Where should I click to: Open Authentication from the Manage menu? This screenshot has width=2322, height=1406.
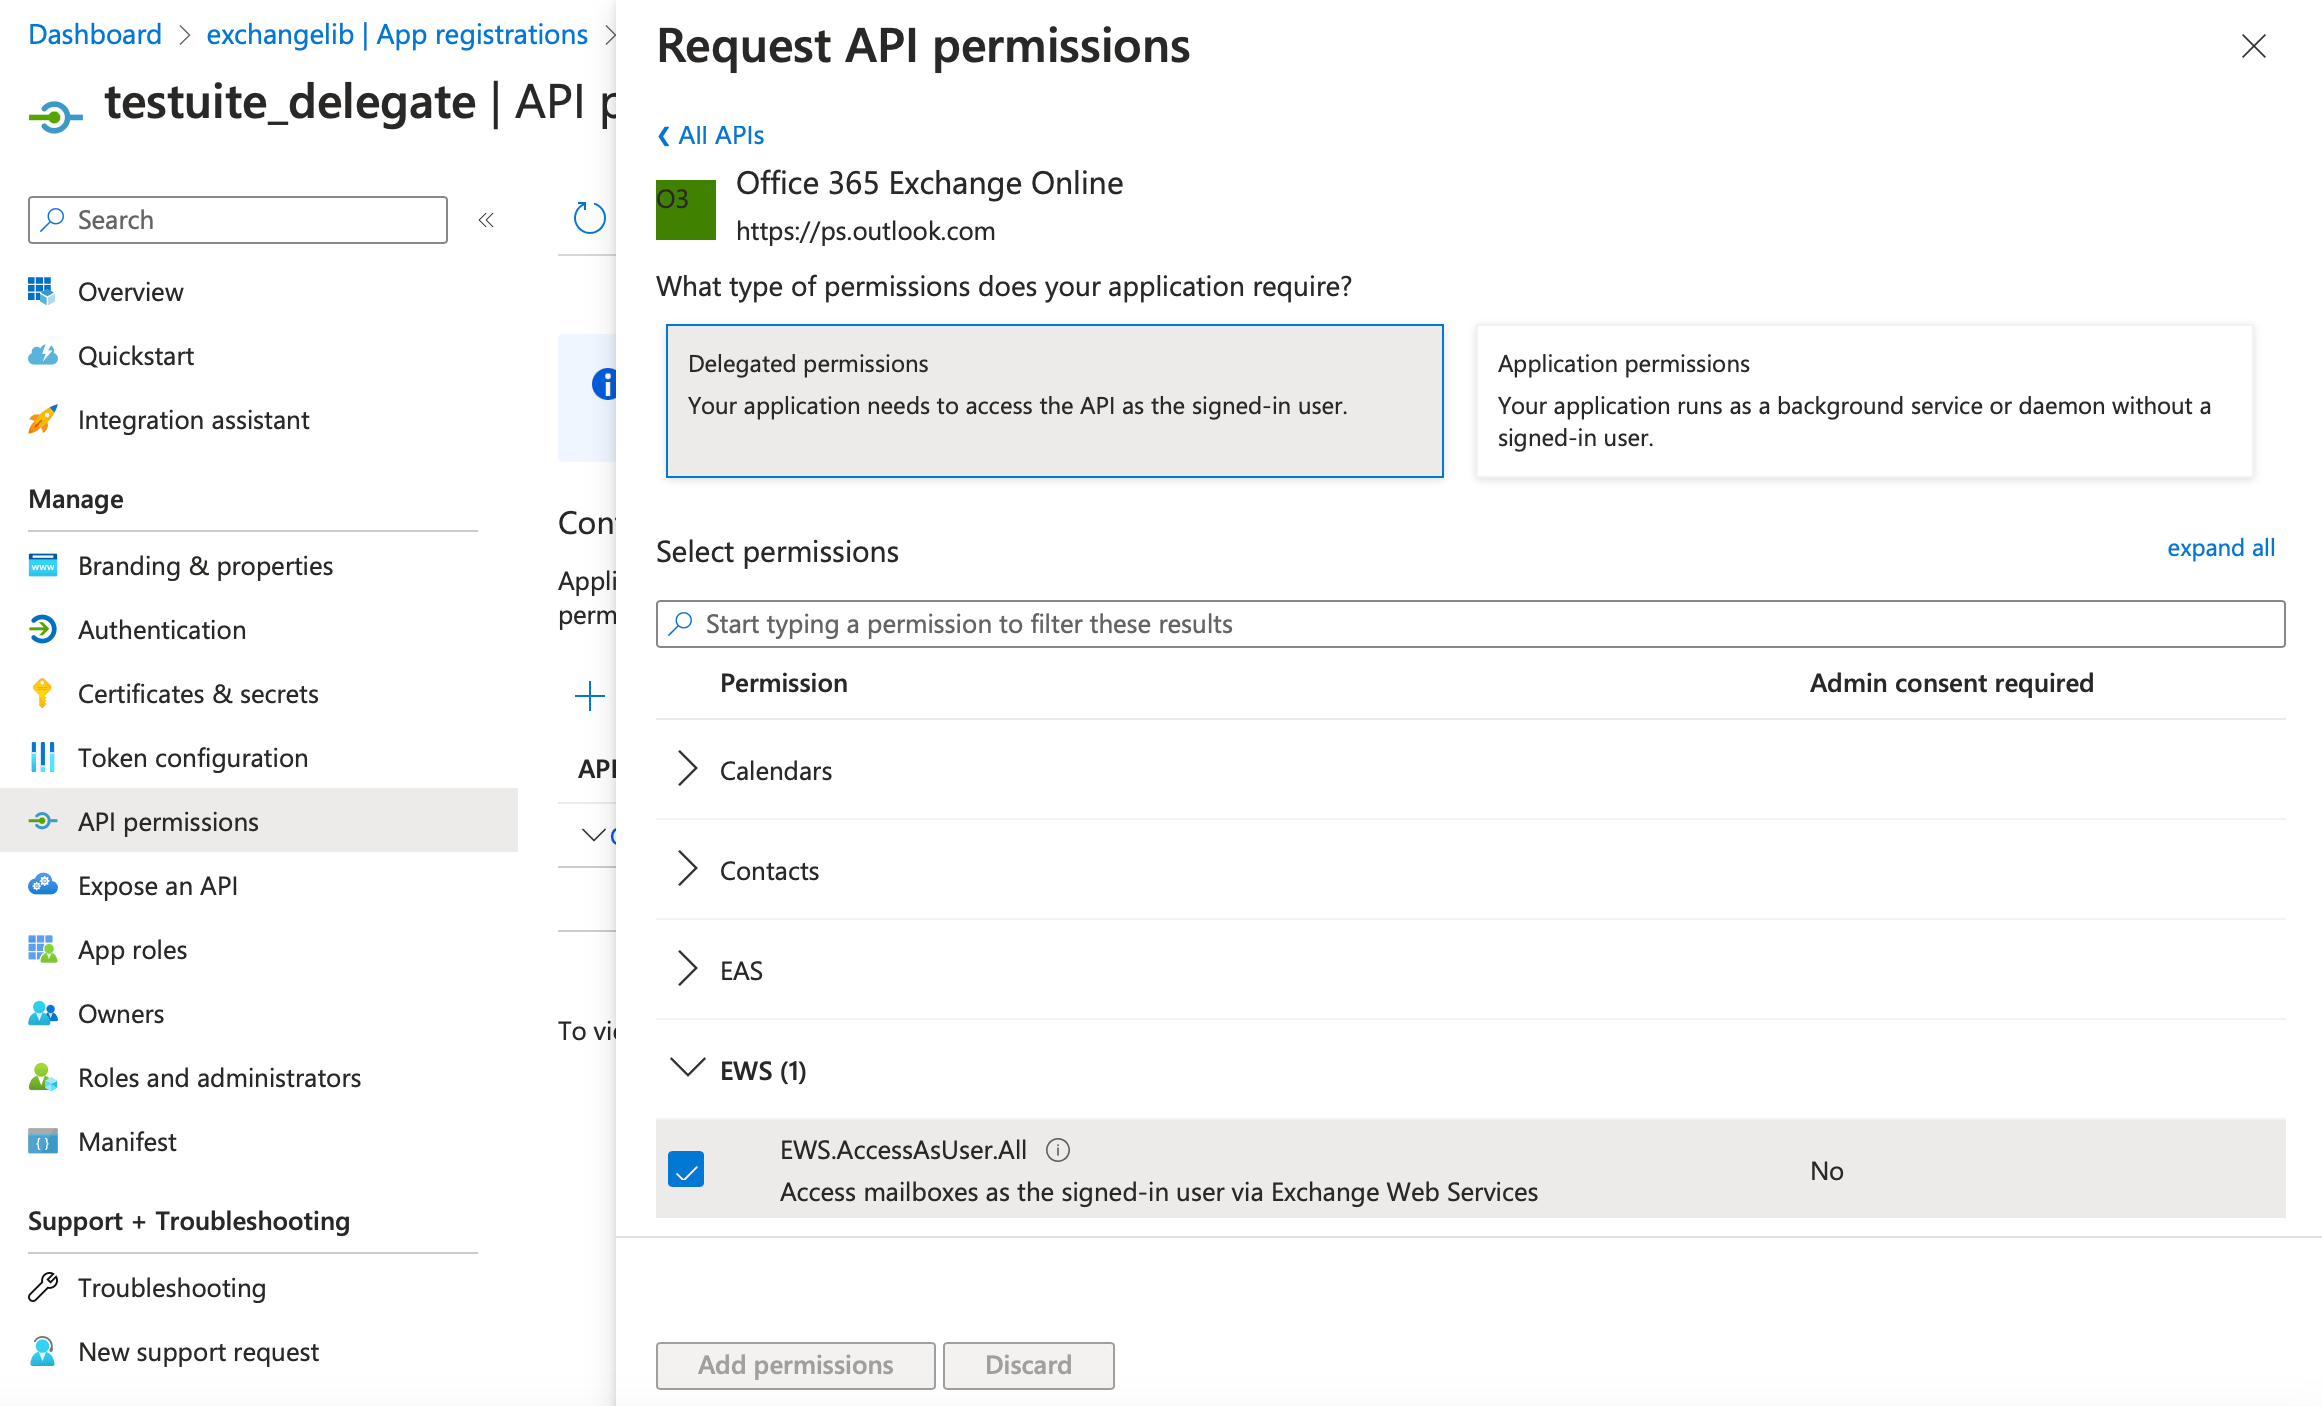161,629
